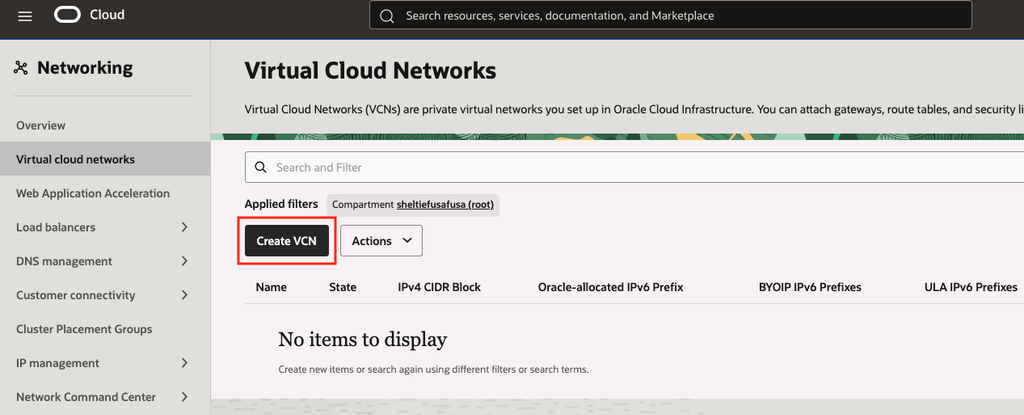The image size is (1024, 415).
Task: Open Web Application Acceleration
Action: click(x=93, y=193)
